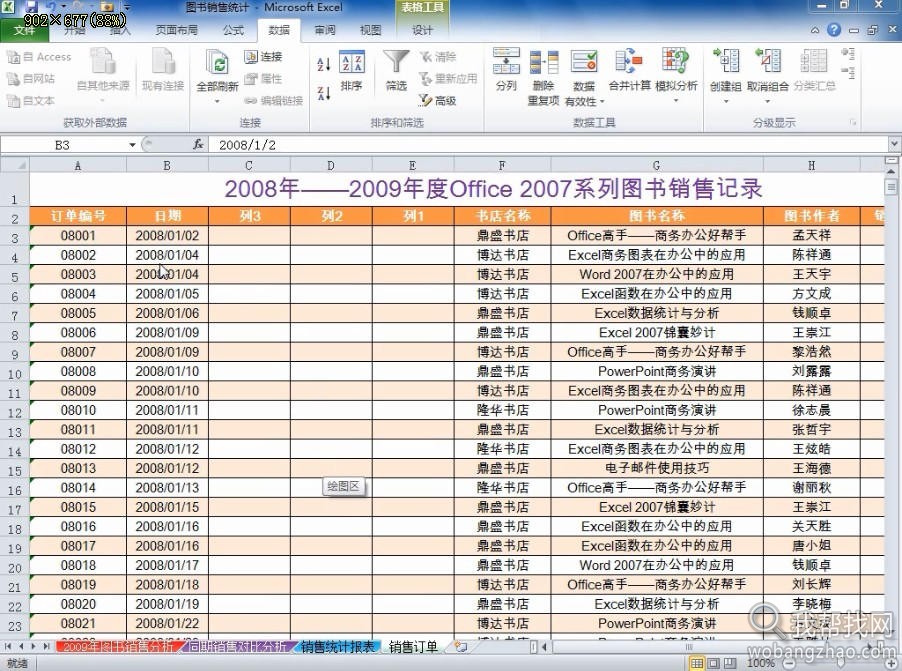
Task: Minimize the ribbon with the caret
Action: (x=815, y=30)
